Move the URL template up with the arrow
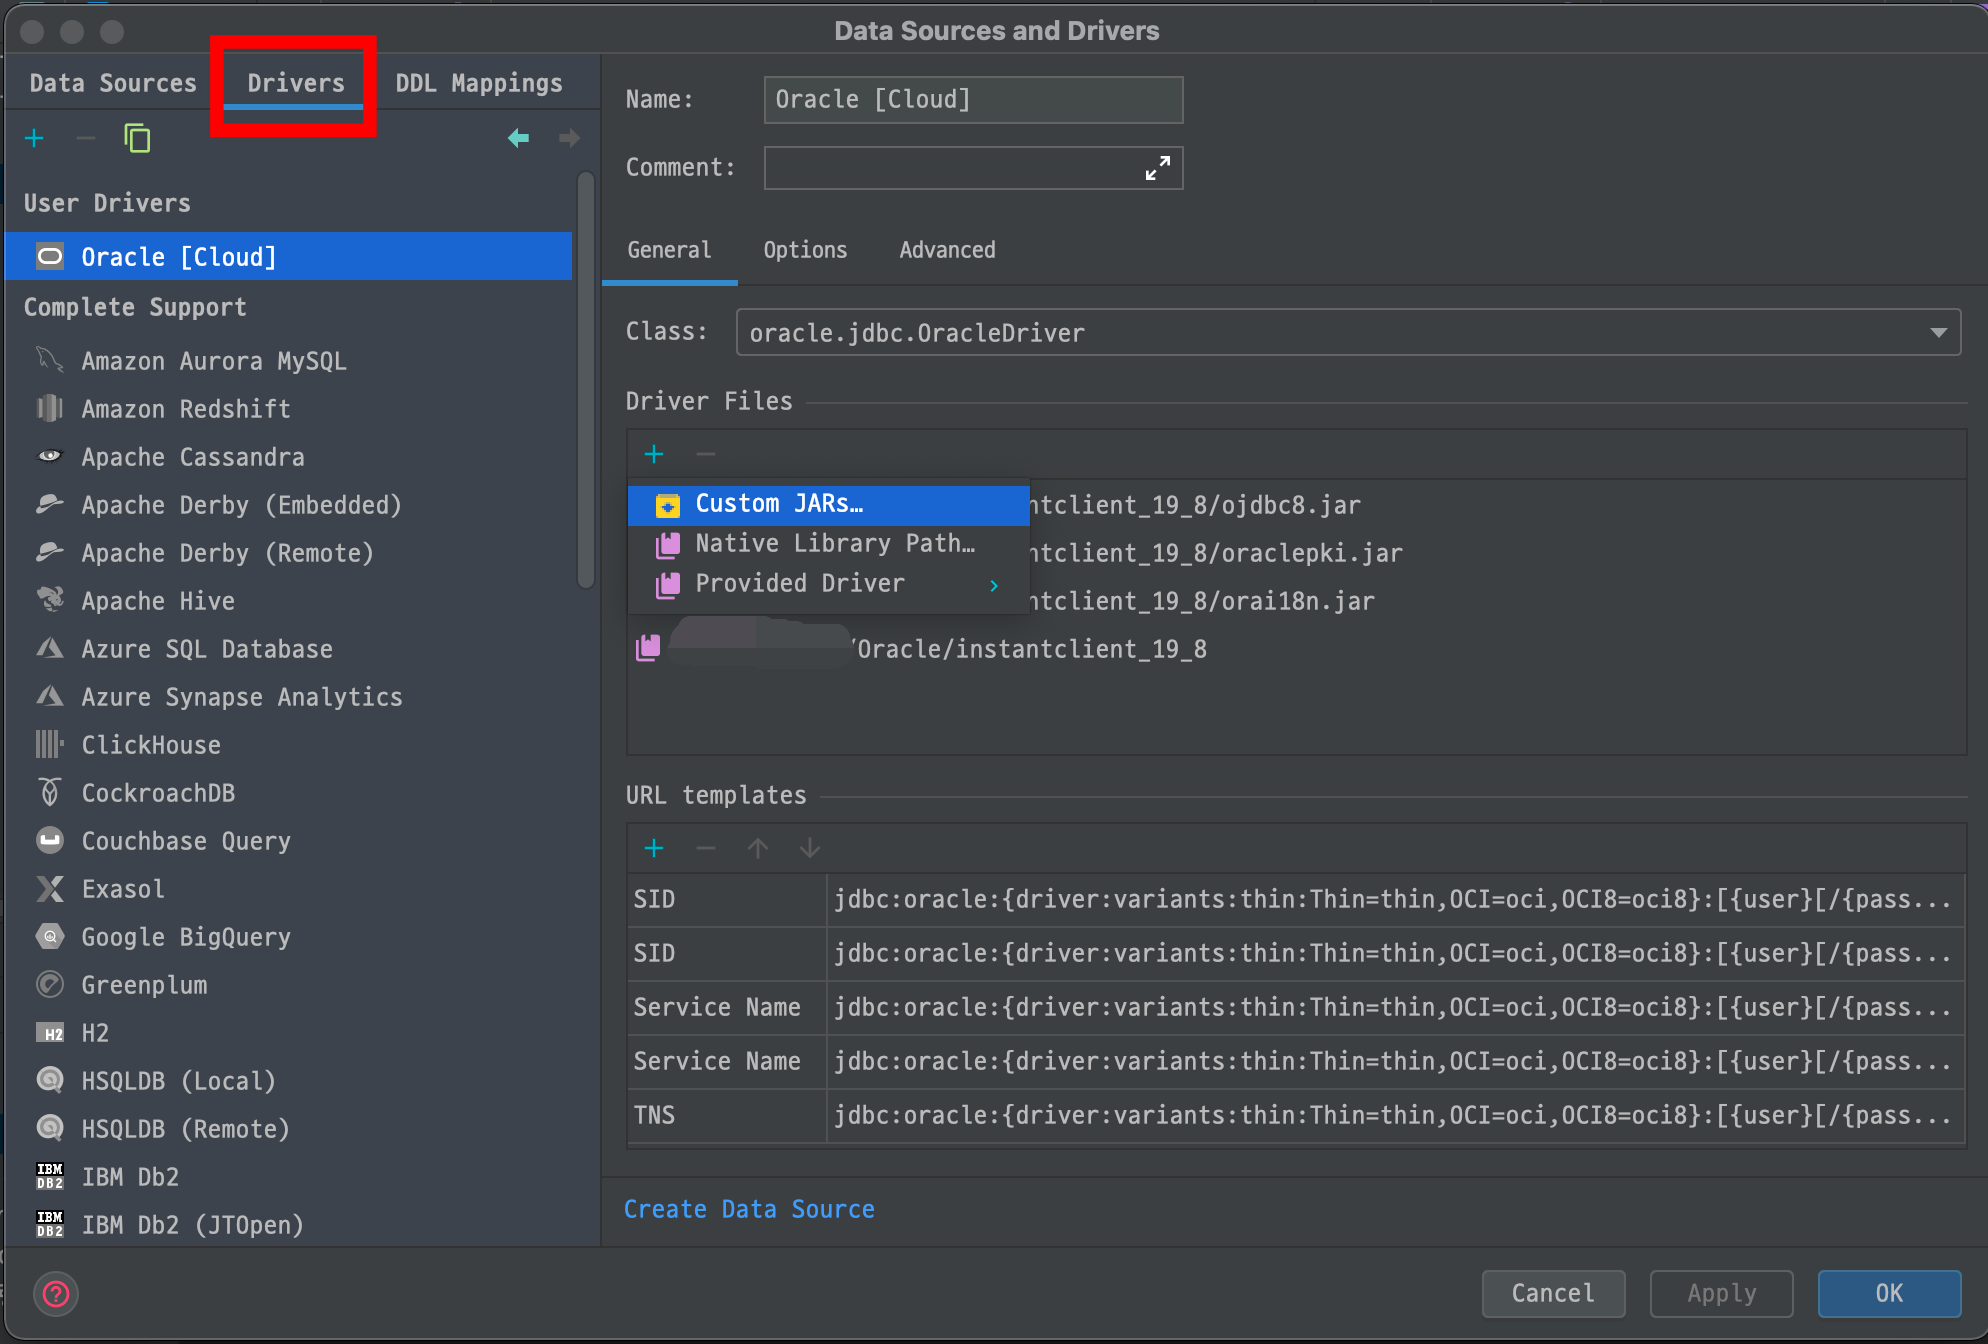Screen dimensions: 1988x1344 758,848
